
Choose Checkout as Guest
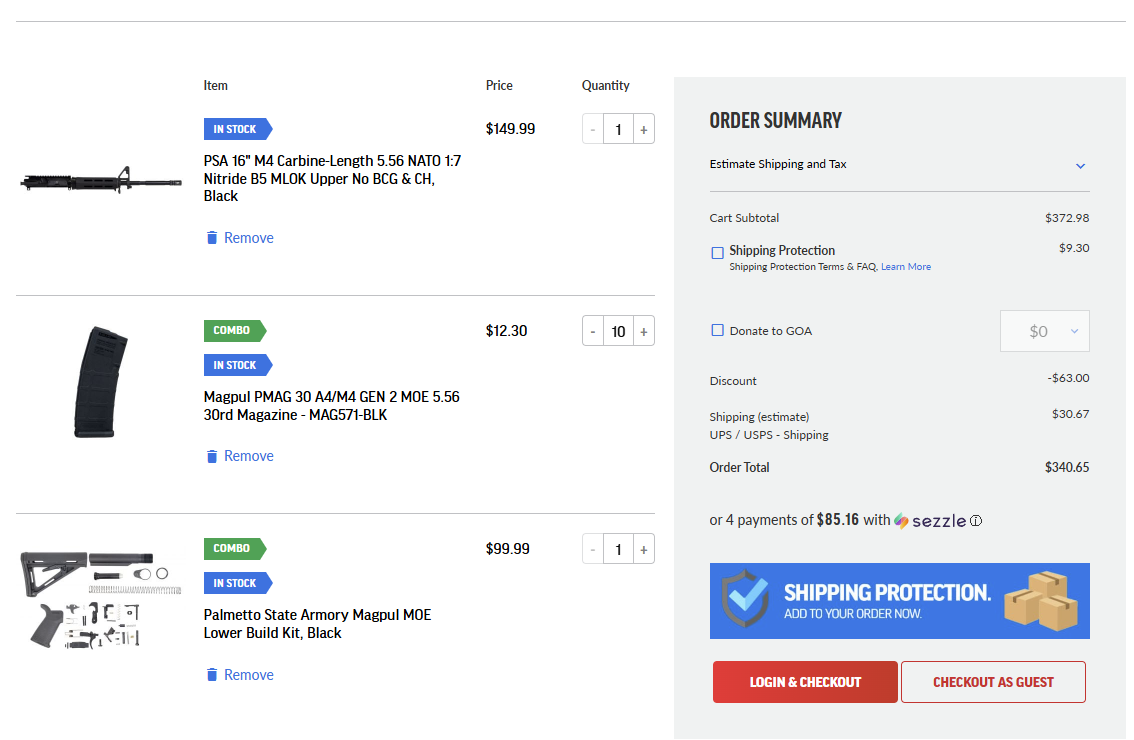tap(993, 682)
